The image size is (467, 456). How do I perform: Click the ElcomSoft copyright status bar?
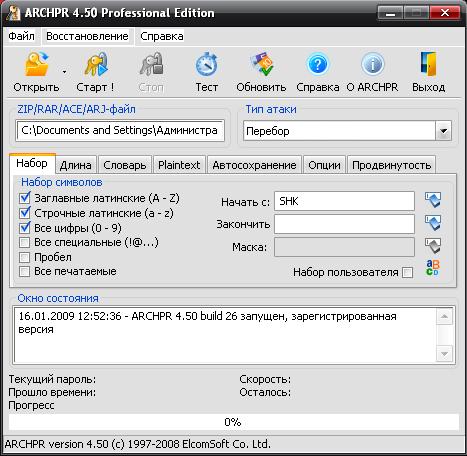click(x=138, y=444)
